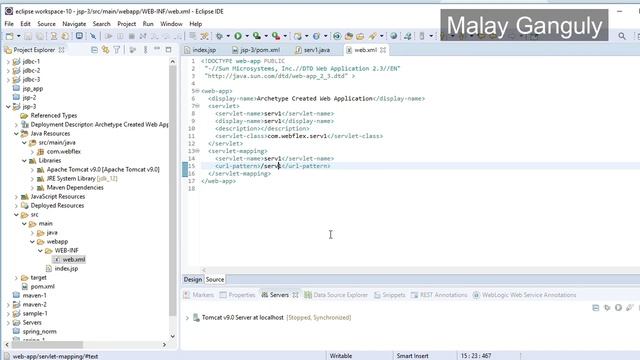This screenshot has width=640, height=360.
Task: Switch to the Design tab of editor
Action: [x=193, y=280]
